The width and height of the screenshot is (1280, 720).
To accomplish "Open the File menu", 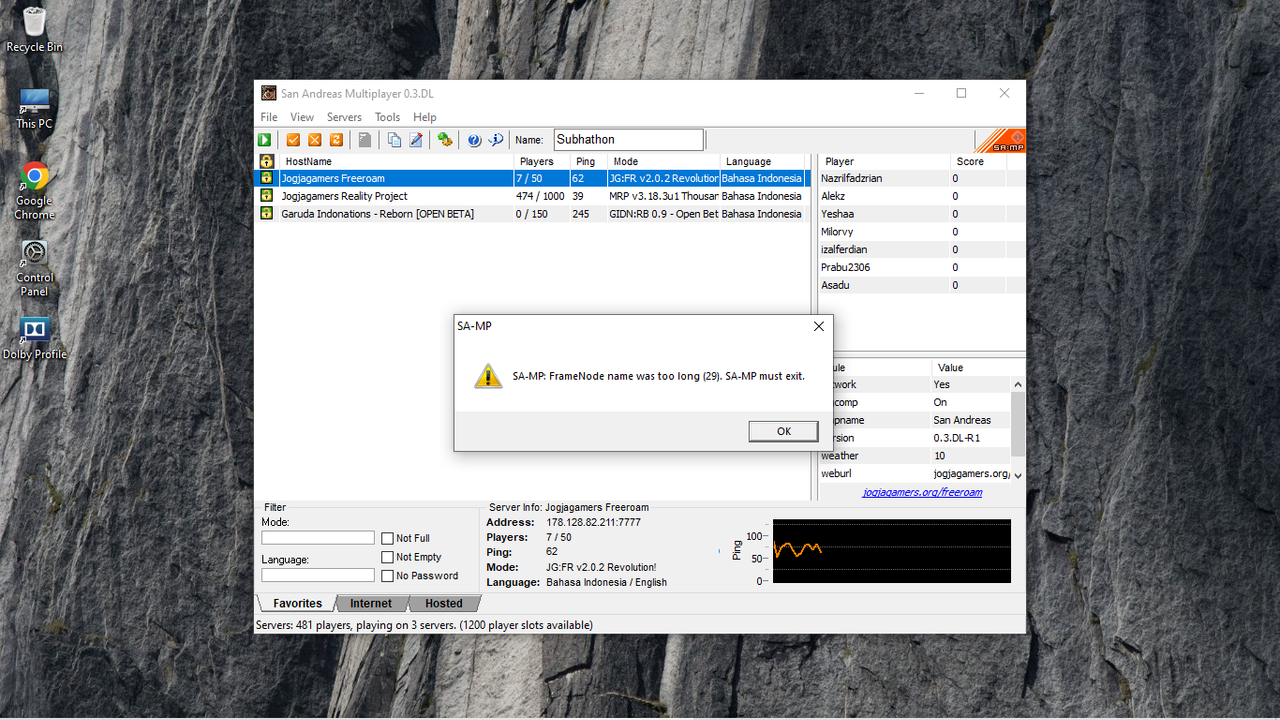I will coord(269,117).
